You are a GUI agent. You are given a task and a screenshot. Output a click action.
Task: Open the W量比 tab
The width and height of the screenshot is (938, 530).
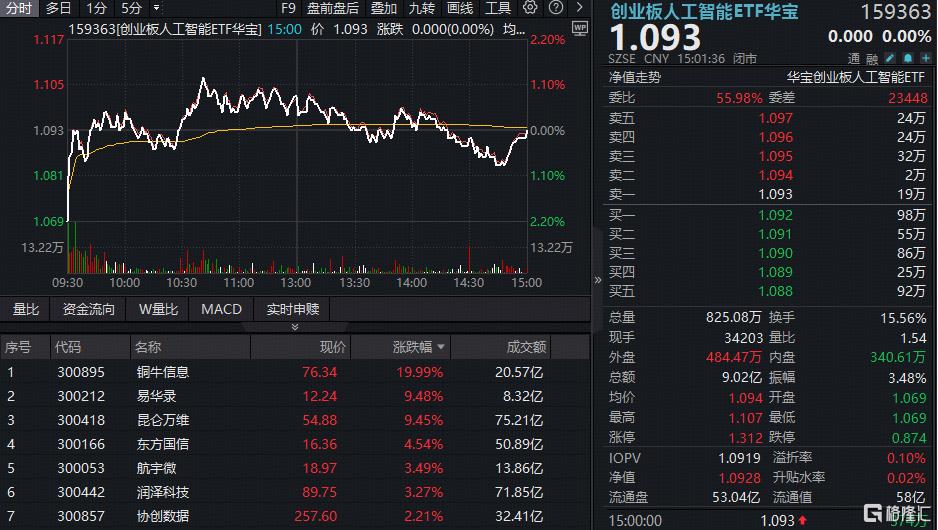[159, 309]
